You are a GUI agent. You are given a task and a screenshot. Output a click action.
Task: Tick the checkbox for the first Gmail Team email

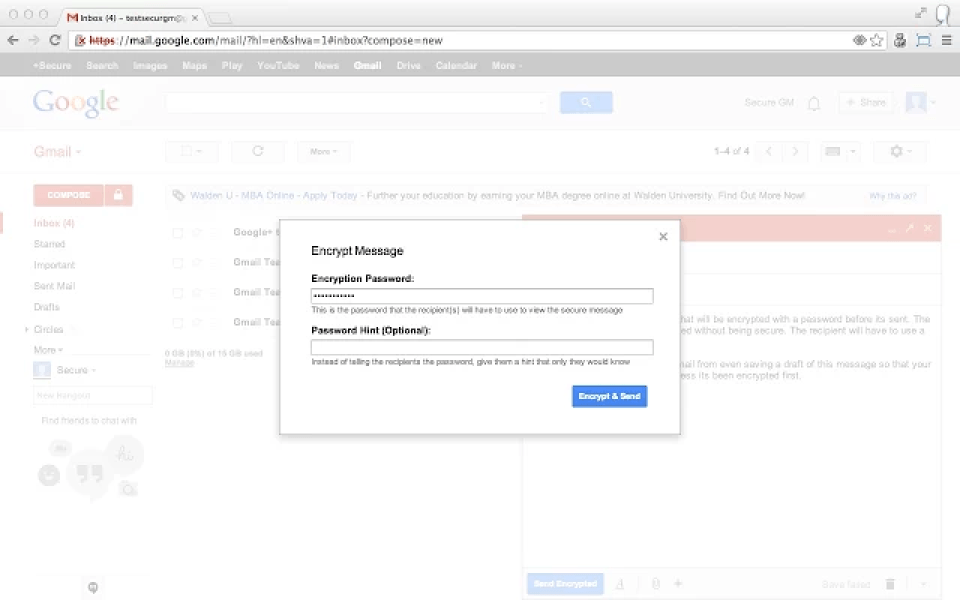coord(178,263)
